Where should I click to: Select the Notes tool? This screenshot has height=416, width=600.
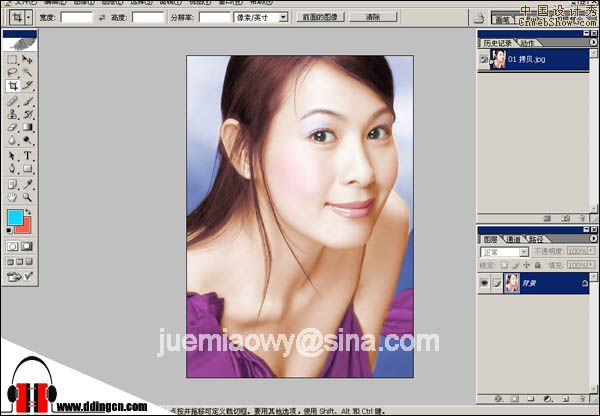click(x=12, y=184)
